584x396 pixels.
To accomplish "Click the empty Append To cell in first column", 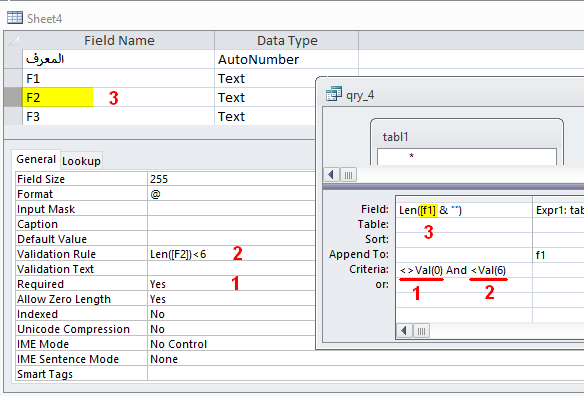I will [464, 255].
